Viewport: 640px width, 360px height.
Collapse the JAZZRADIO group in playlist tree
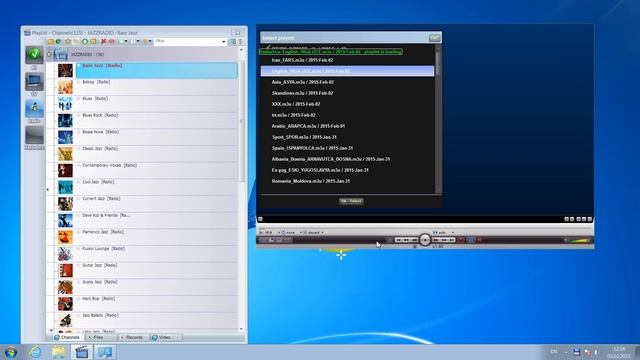[49, 54]
